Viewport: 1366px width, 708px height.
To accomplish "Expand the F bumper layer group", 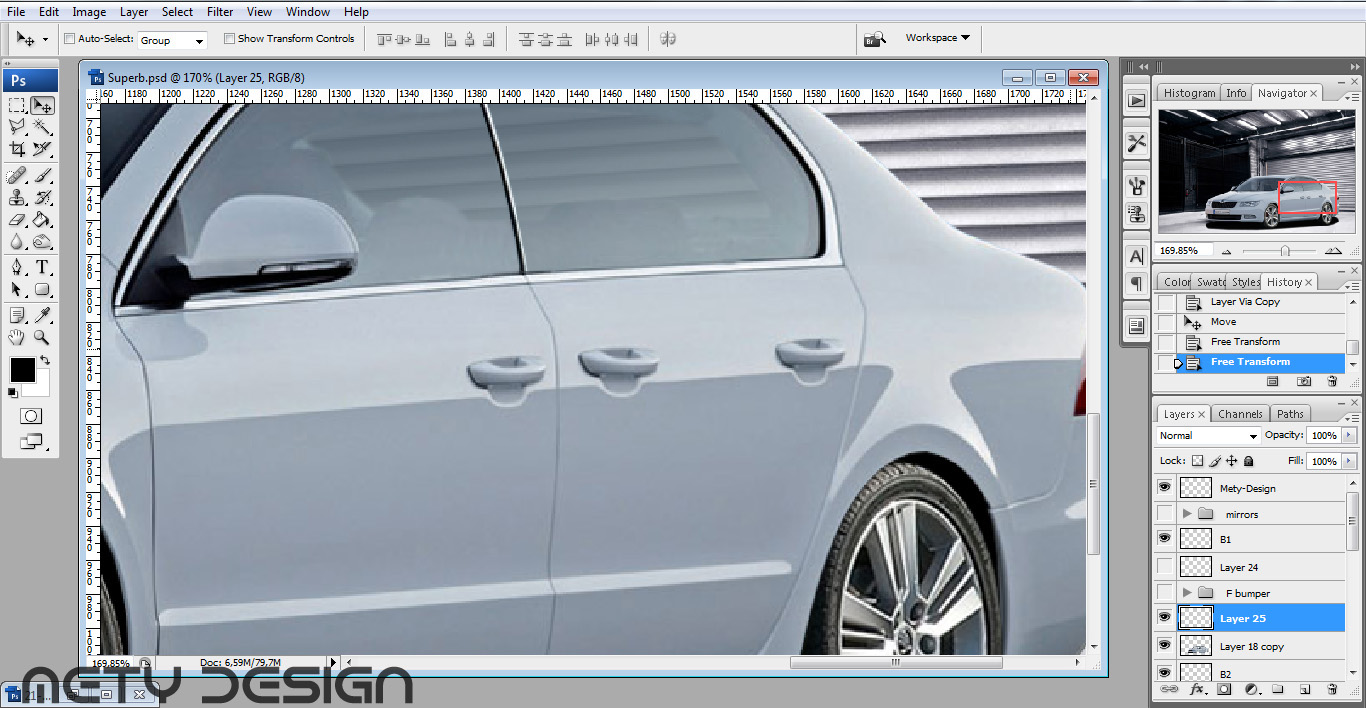I will pyautogui.click(x=1187, y=593).
